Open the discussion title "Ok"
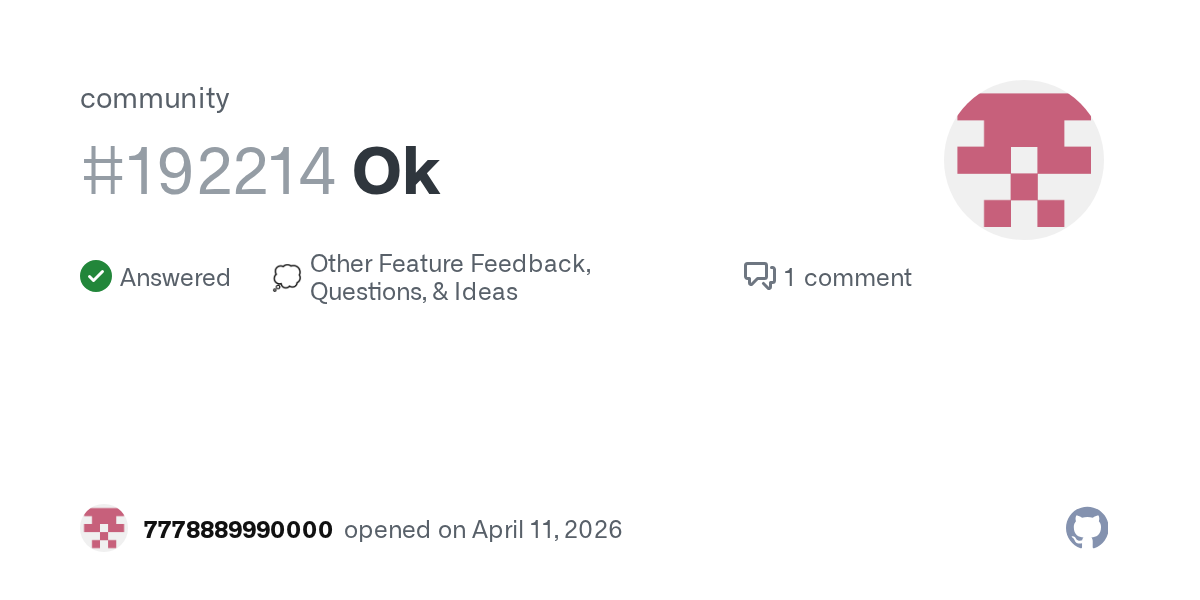This screenshot has width=1200, height=600. pyautogui.click(x=396, y=172)
